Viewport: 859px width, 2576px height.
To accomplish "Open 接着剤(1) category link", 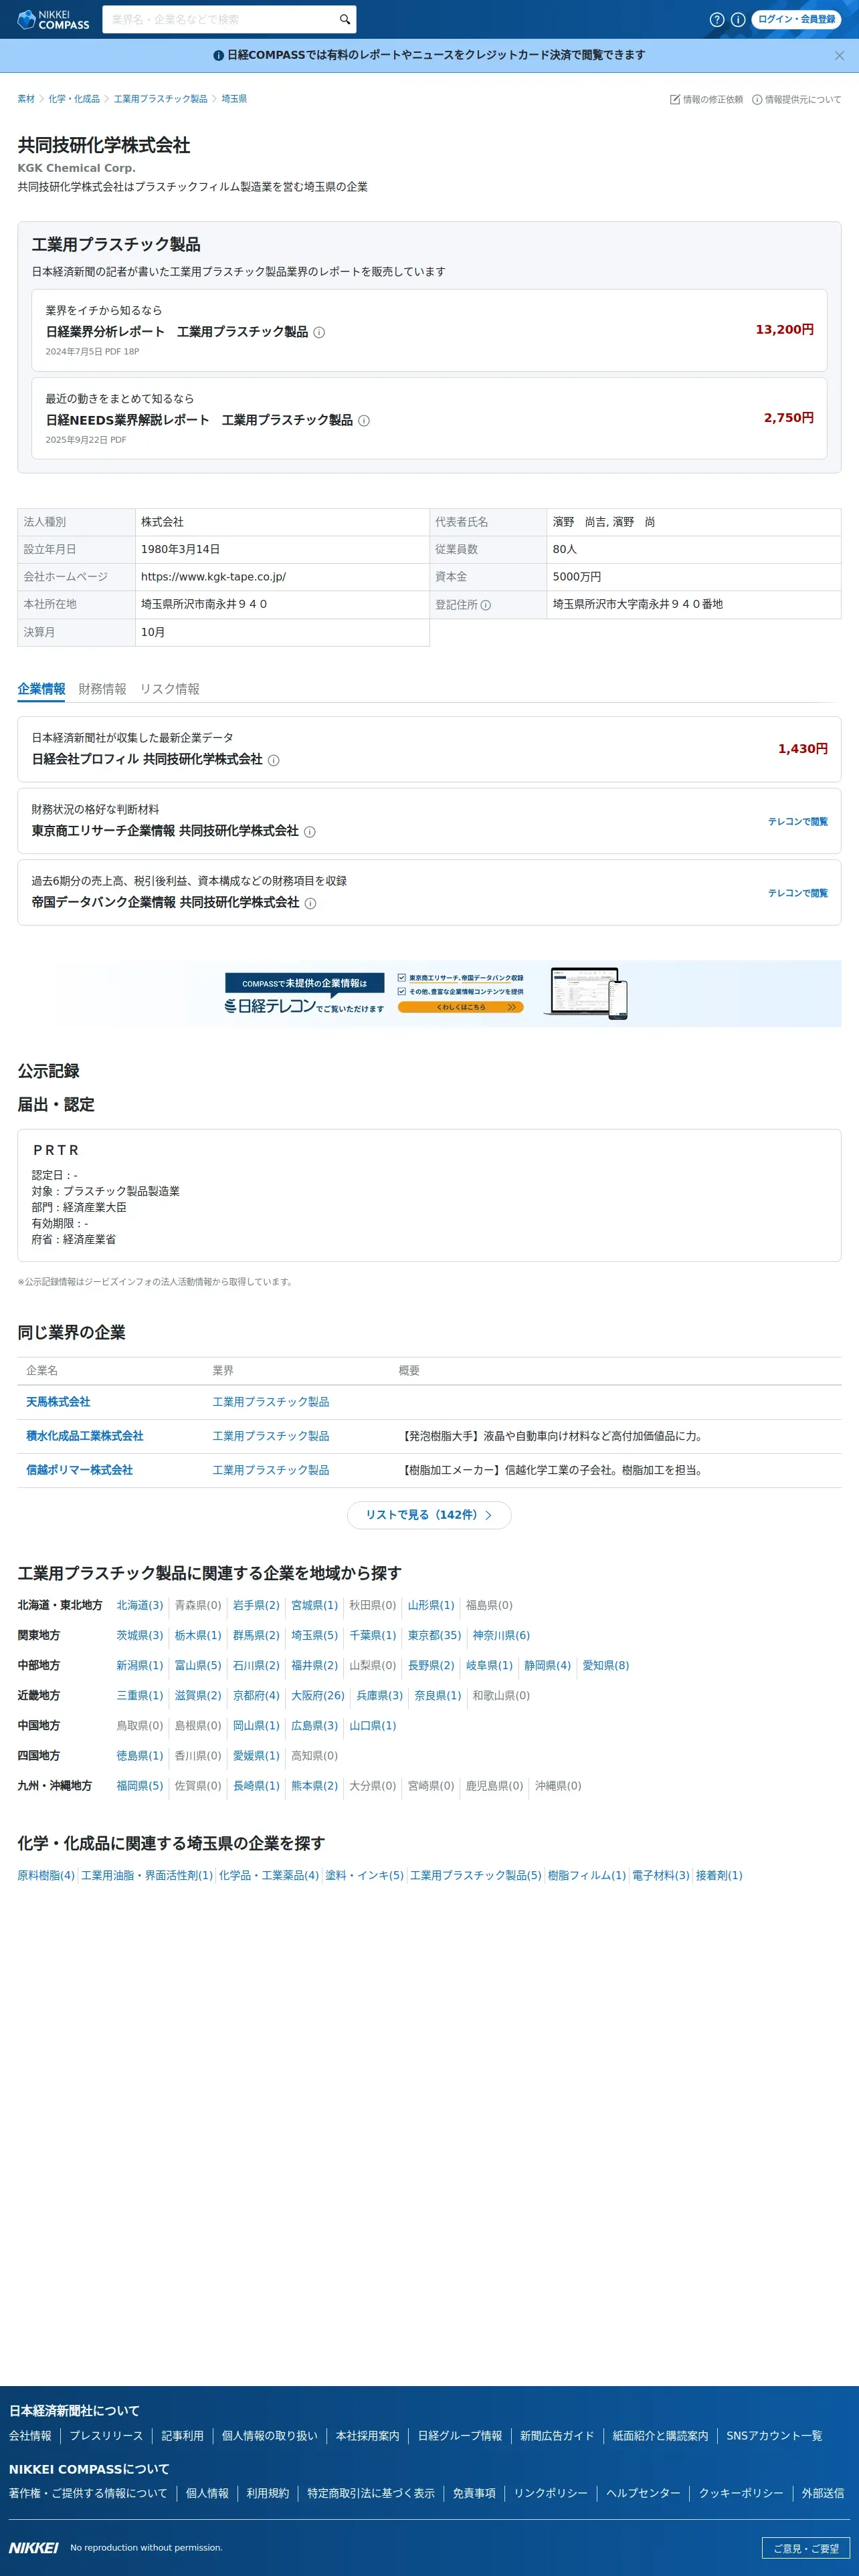I will (x=719, y=1875).
